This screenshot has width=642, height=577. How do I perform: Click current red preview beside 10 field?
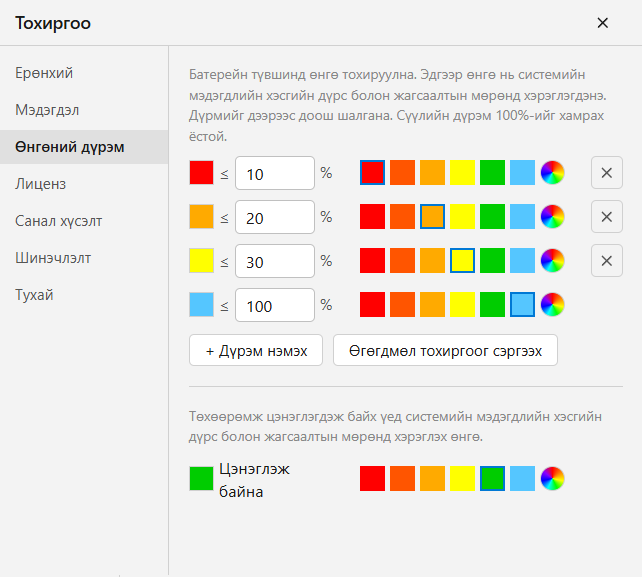201,173
